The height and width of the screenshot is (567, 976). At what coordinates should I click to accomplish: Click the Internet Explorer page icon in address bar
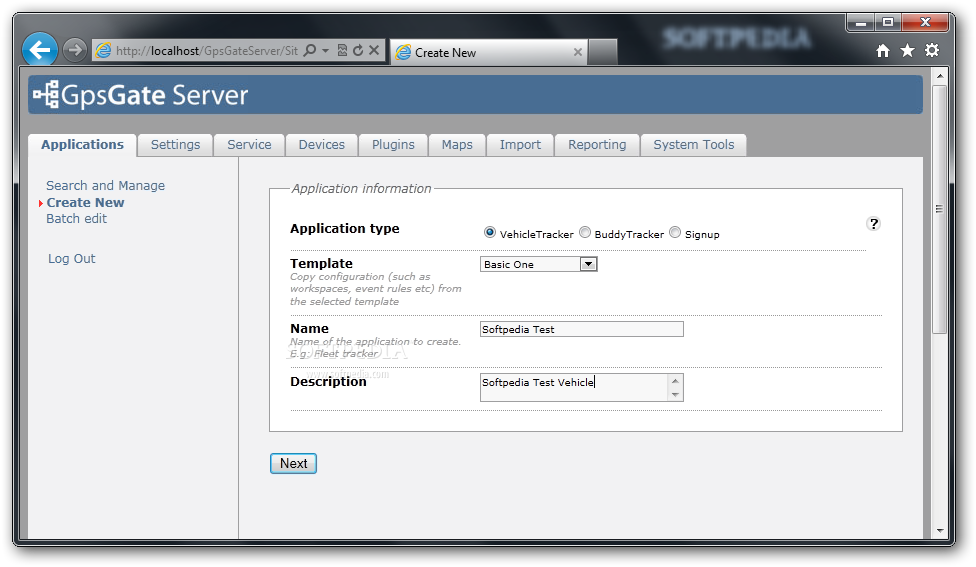point(103,50)
